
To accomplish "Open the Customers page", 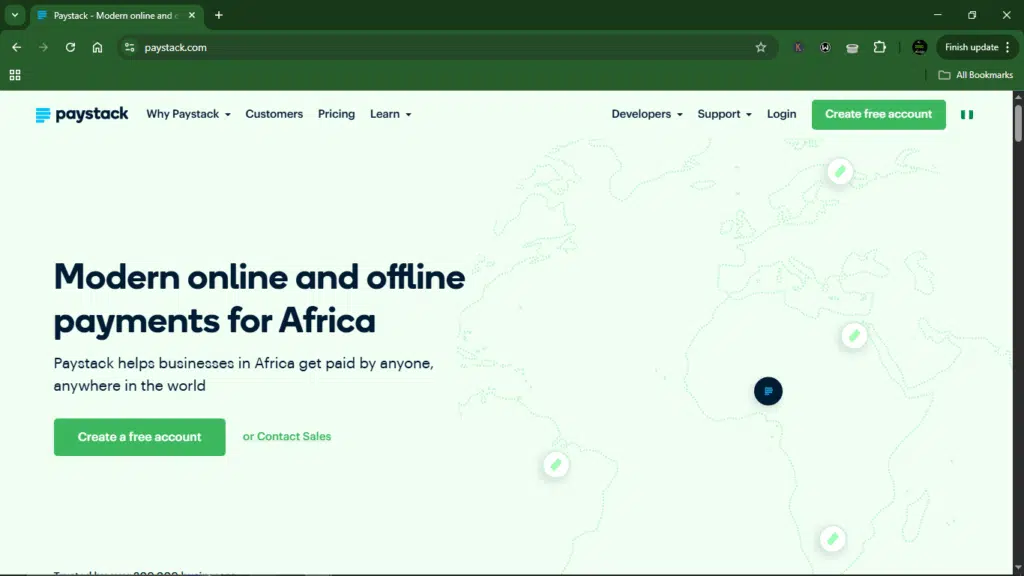I will click(274, 114).
